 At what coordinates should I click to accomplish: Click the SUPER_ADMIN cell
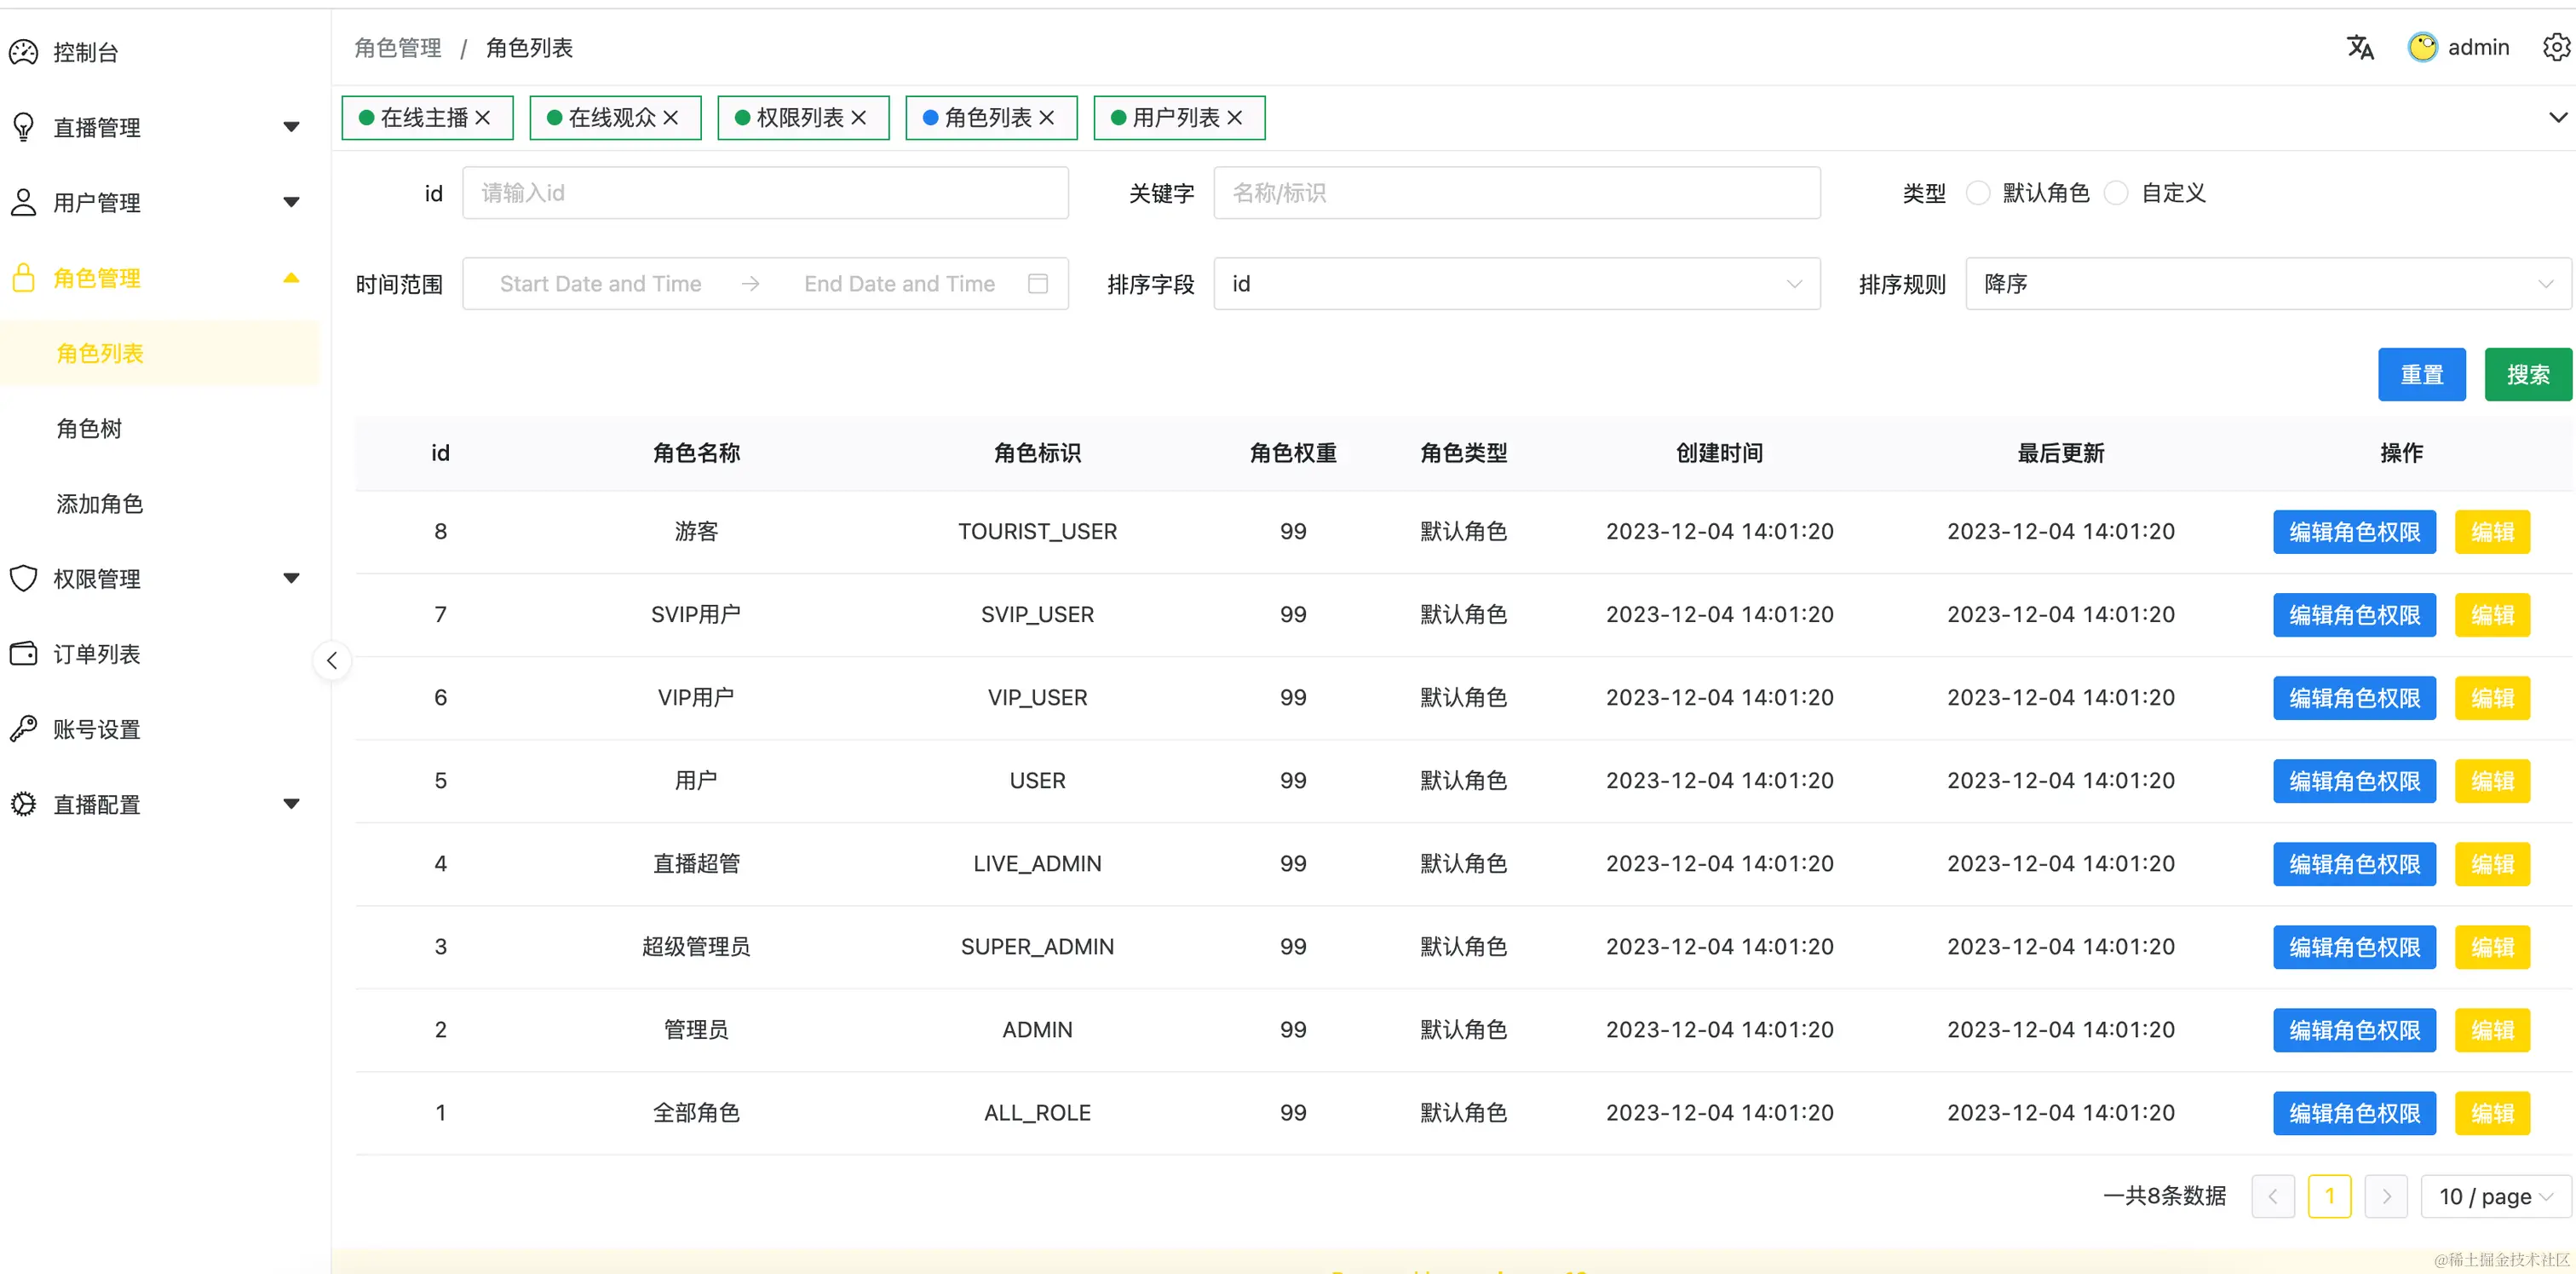tap(1037, 946)
